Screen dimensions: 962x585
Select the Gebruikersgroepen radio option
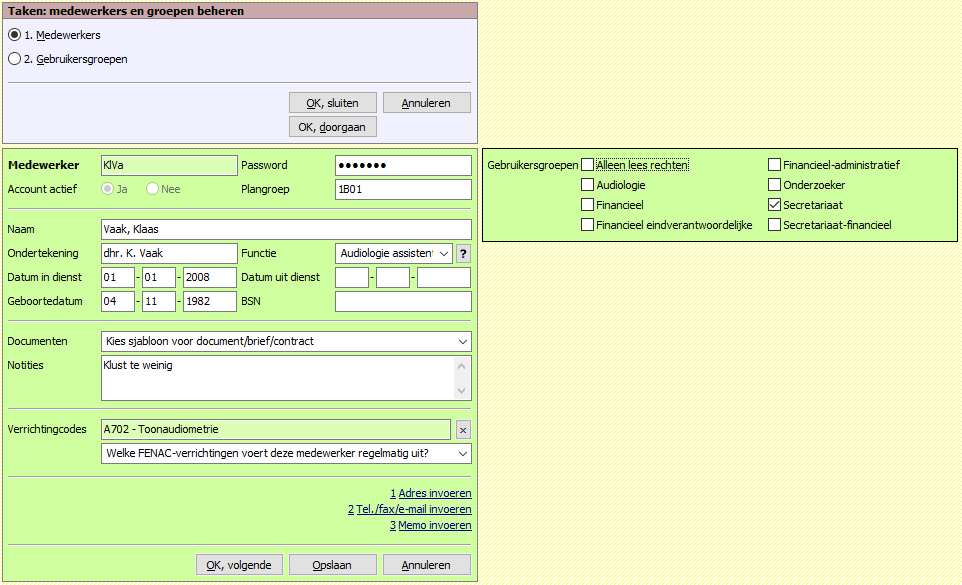coord(14,59)
